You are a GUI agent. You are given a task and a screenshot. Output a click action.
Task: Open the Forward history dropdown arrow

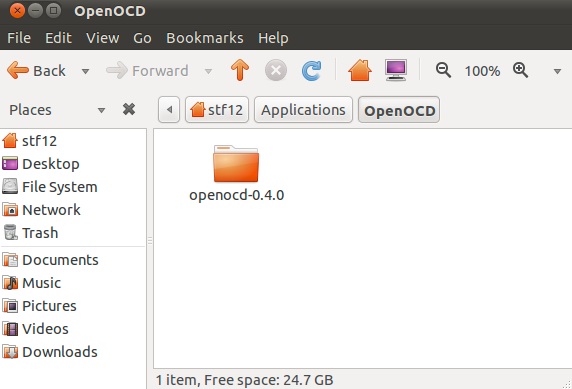pos(208,71)
